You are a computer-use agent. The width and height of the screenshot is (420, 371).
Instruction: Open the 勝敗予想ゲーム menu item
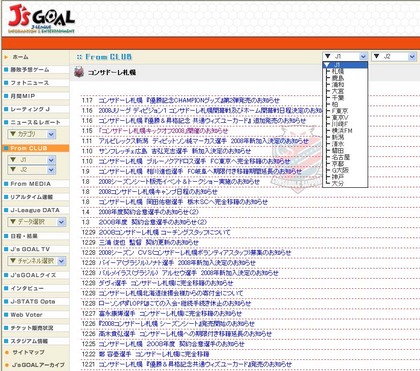pyautogui.click(x=30, y=70)
